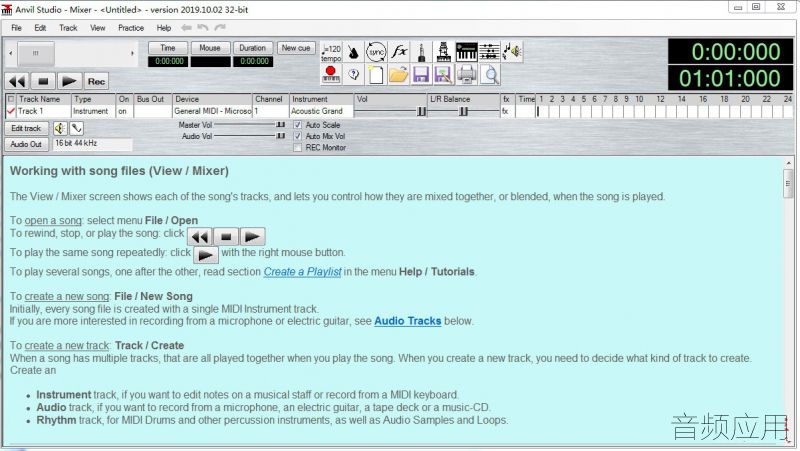The width and height of the screenshot is (800, 451).
Task: Open the help question bubble icon
Action: (354, 74)
